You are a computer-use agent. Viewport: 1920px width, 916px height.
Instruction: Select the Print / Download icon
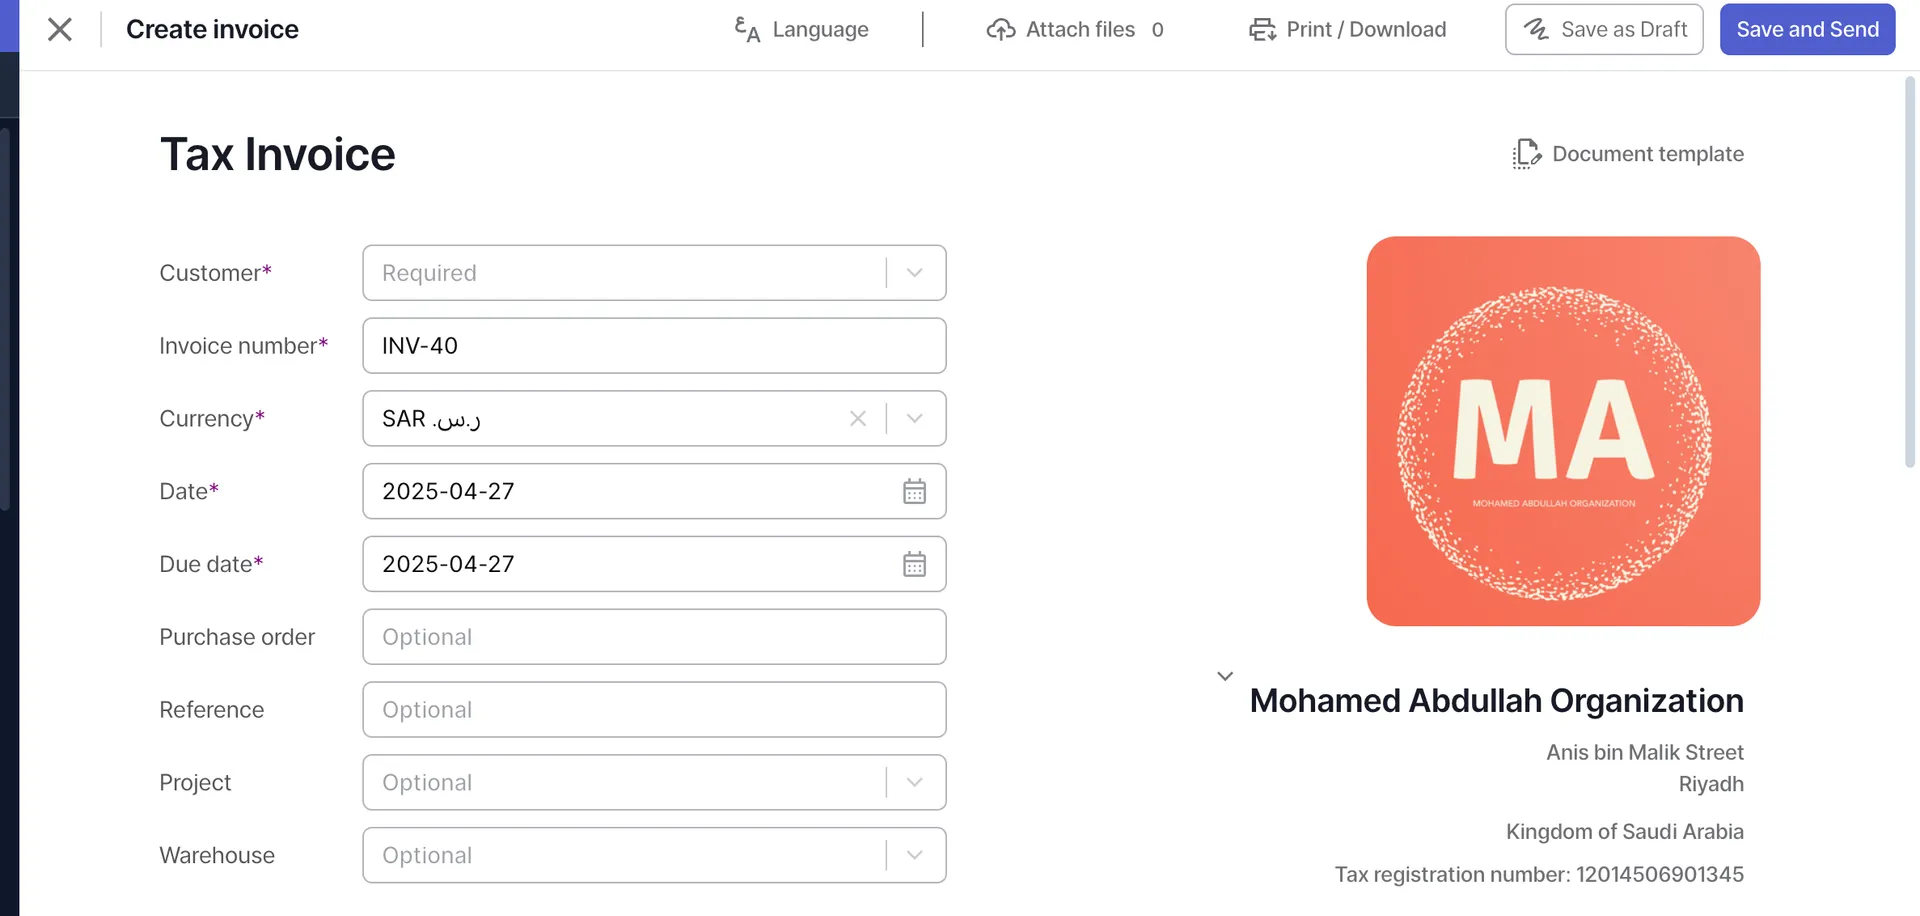[1261, 29]
